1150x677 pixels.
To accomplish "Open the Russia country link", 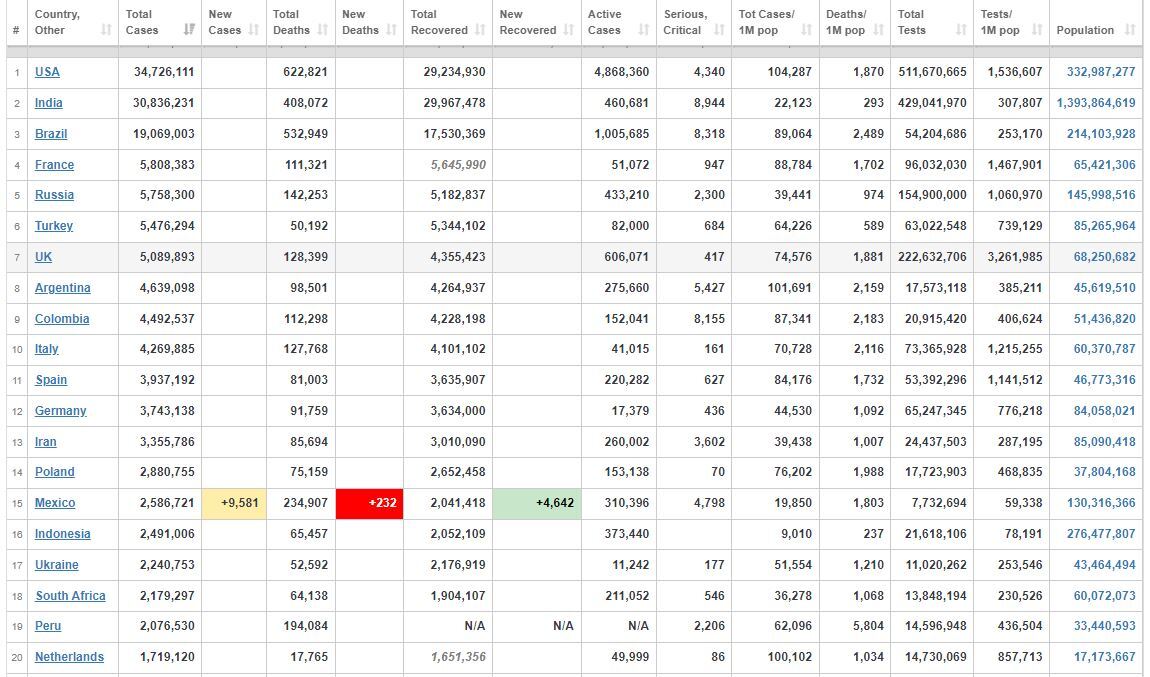I will (x=54, y=195).
